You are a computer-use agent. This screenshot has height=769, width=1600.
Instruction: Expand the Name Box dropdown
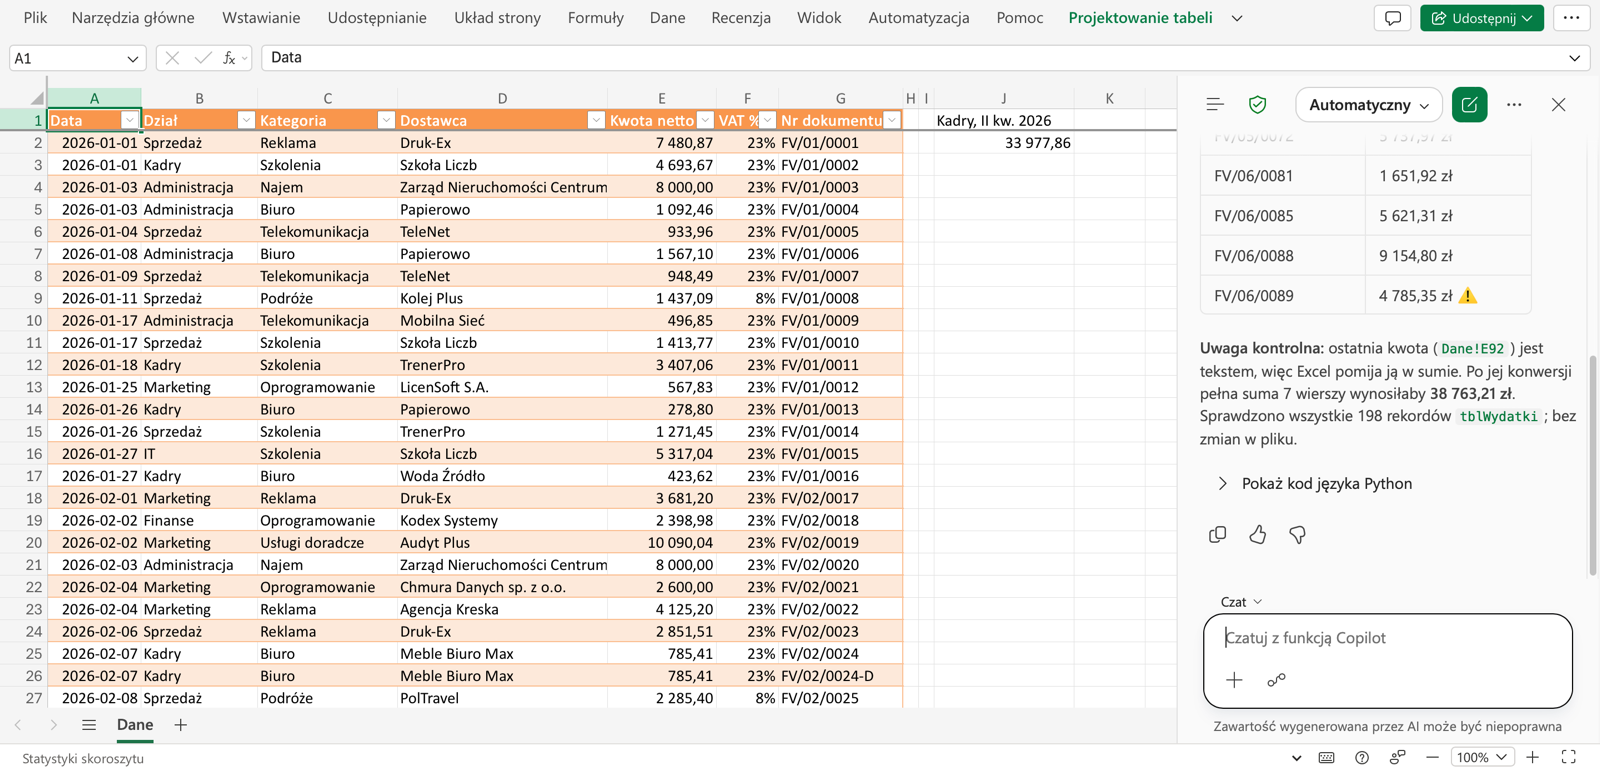point(132,59)
